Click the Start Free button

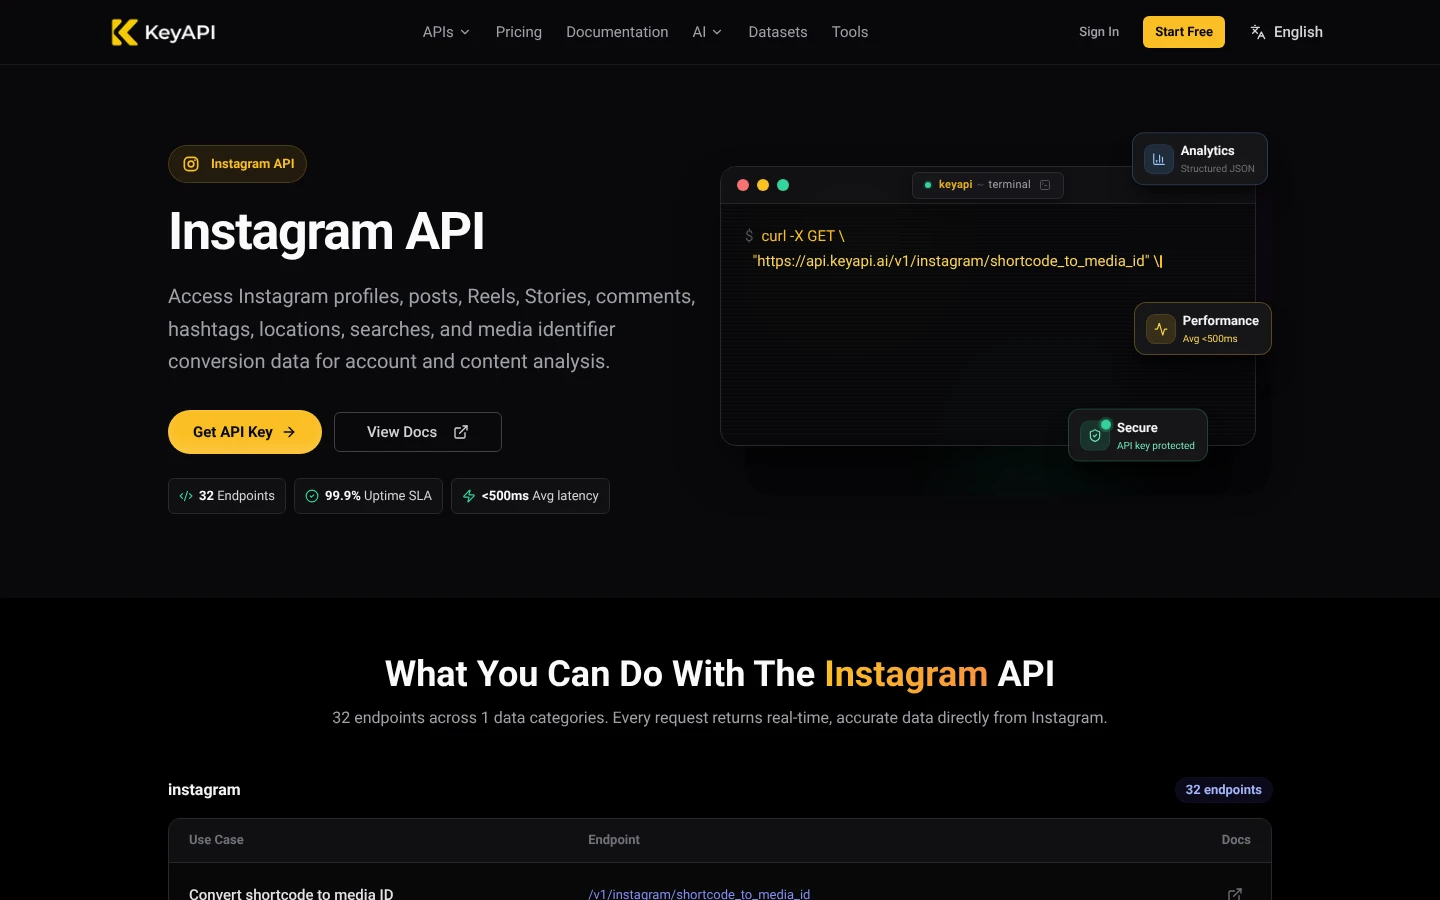pyautogui.click(x=1184, y=32)
